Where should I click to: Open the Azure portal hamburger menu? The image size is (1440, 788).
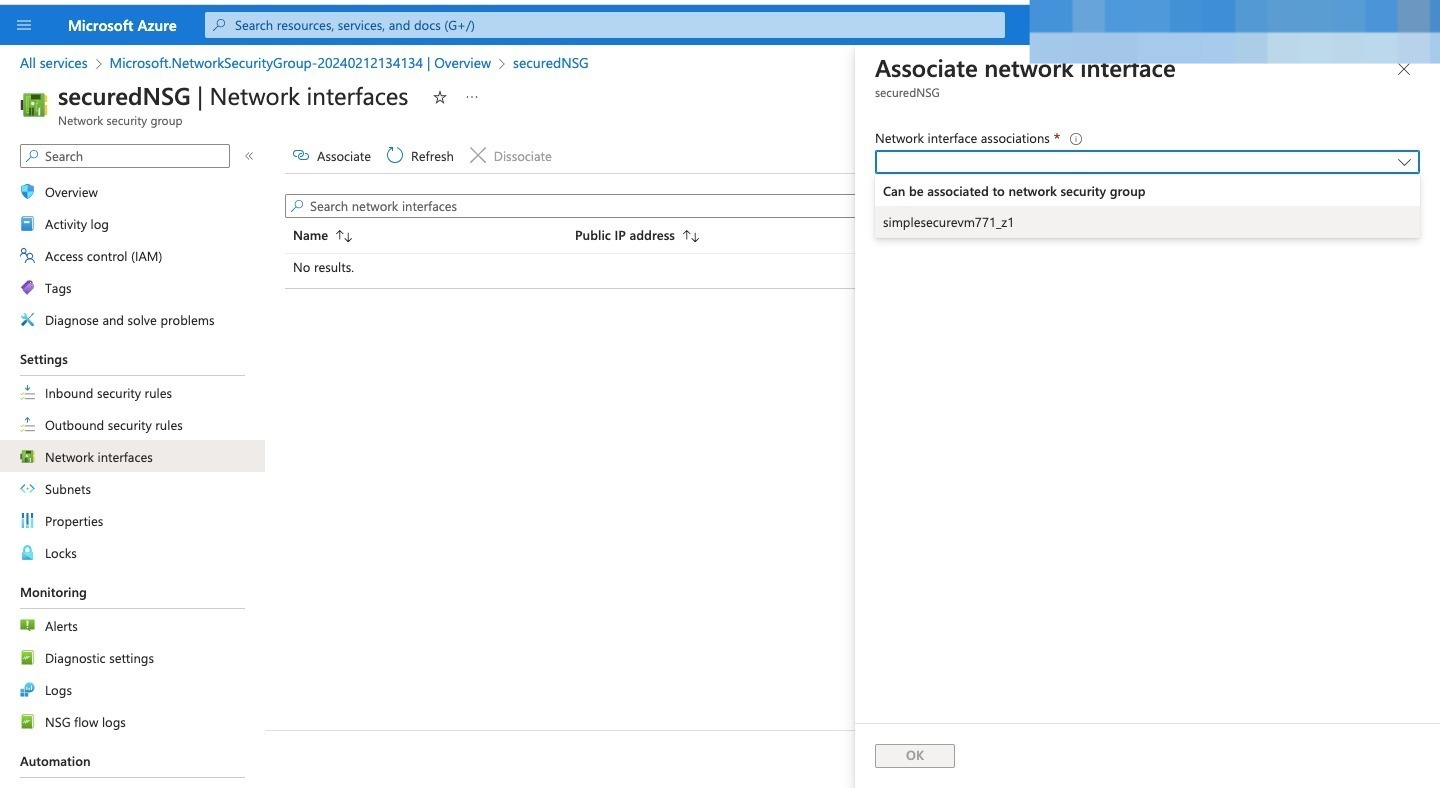coord(25,25)
